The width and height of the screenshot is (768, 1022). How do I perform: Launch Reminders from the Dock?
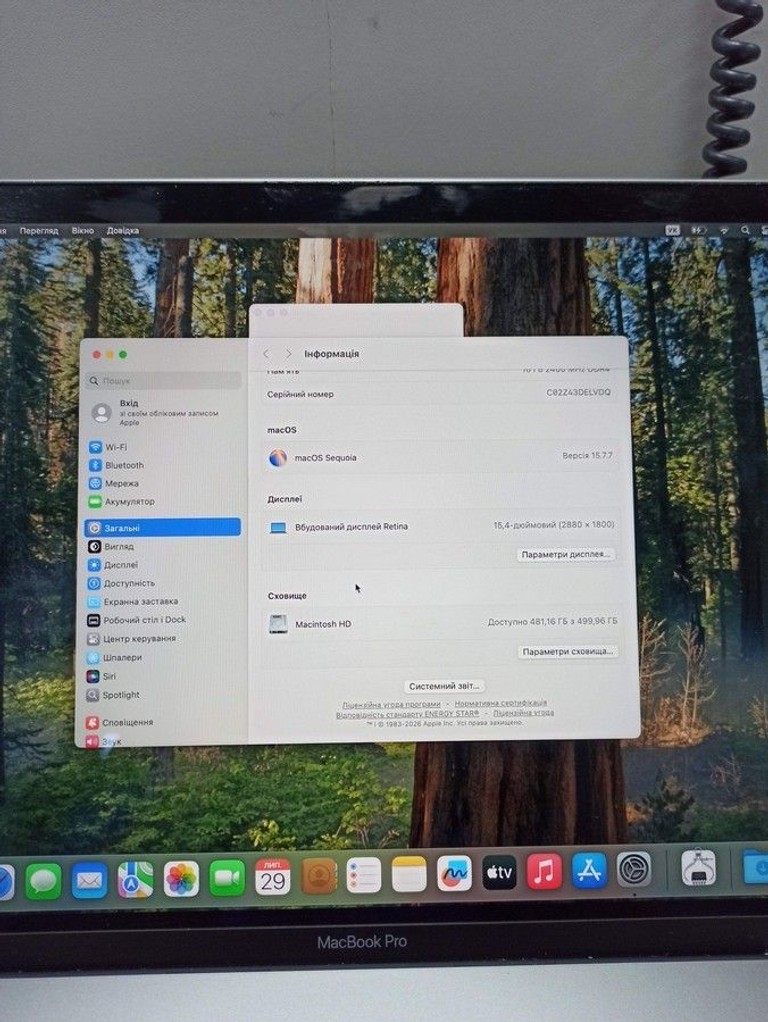tap(363, 875)
